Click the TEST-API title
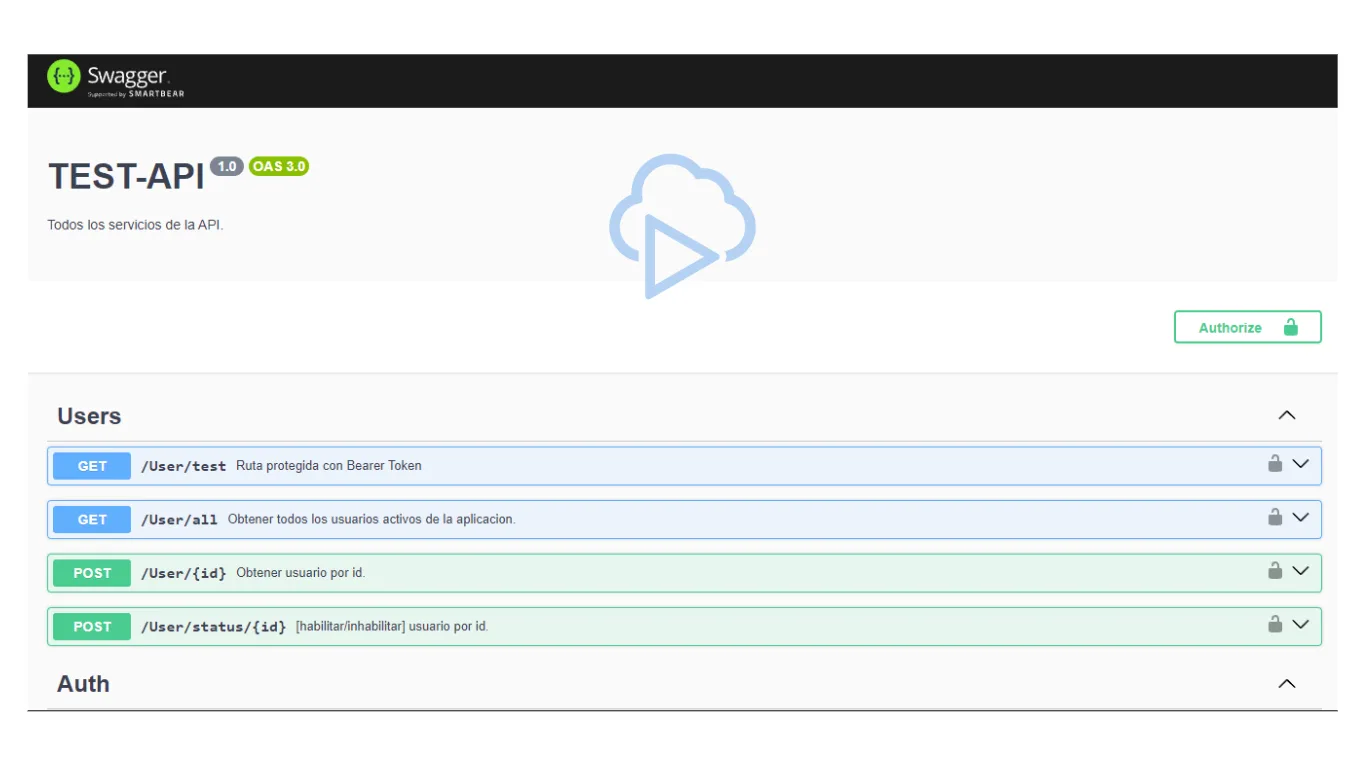Screen dimensions: 1365x766 126,177
